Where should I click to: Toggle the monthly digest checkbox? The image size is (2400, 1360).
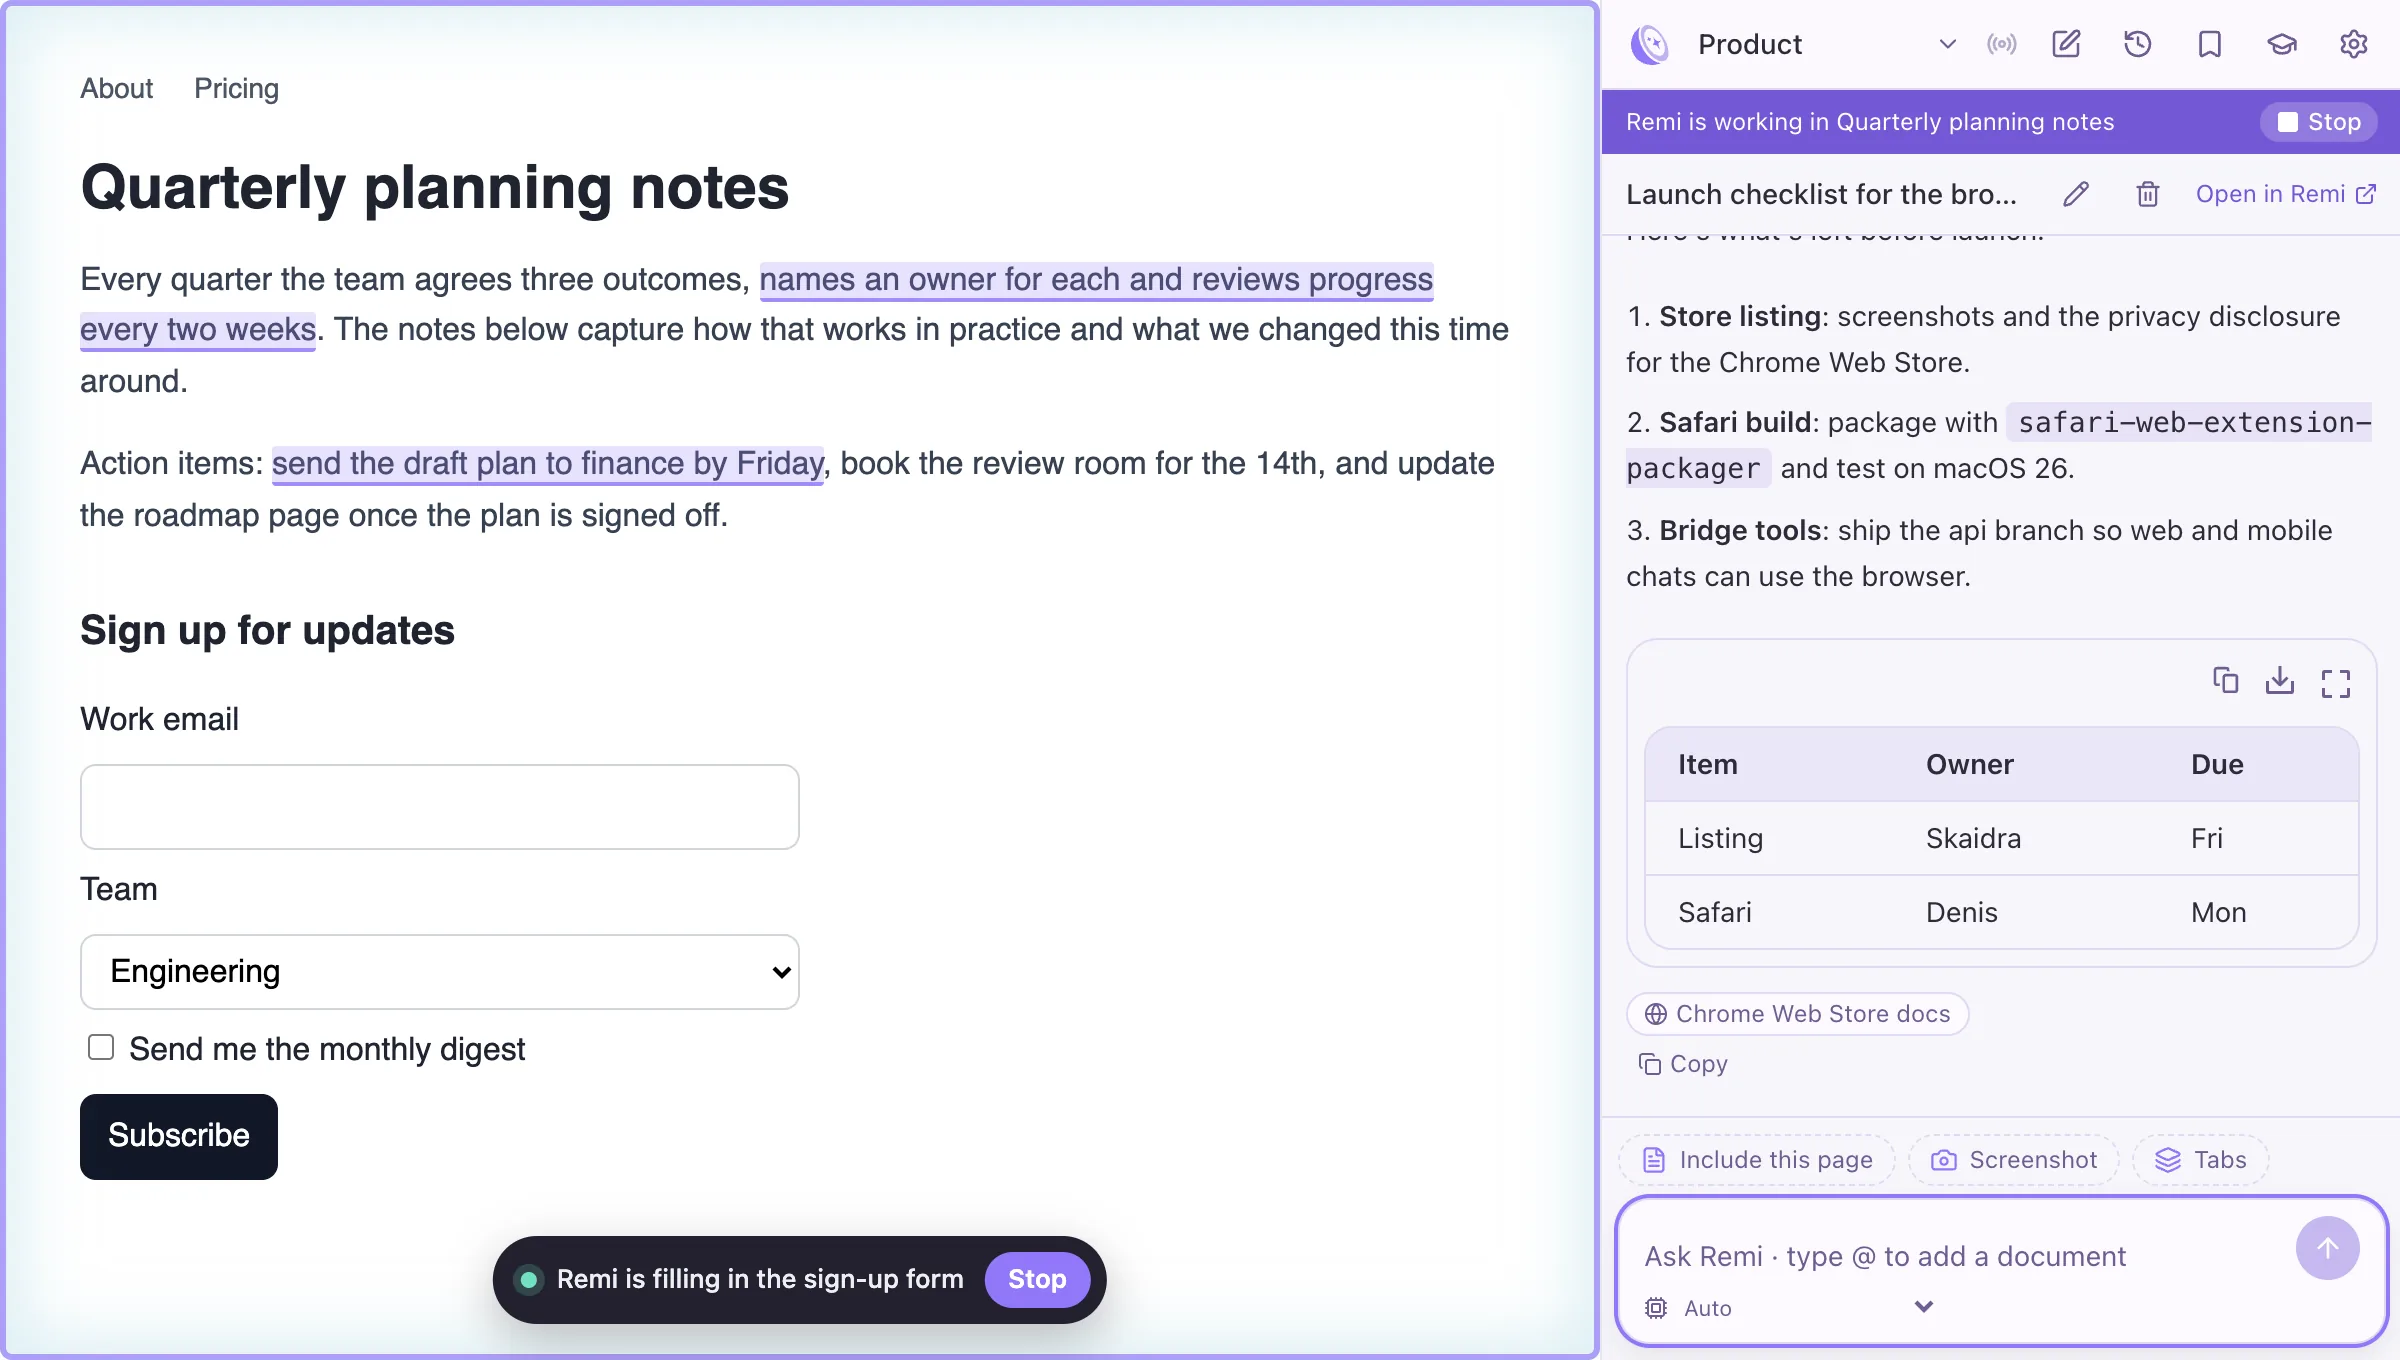(x=101, y=1047)
